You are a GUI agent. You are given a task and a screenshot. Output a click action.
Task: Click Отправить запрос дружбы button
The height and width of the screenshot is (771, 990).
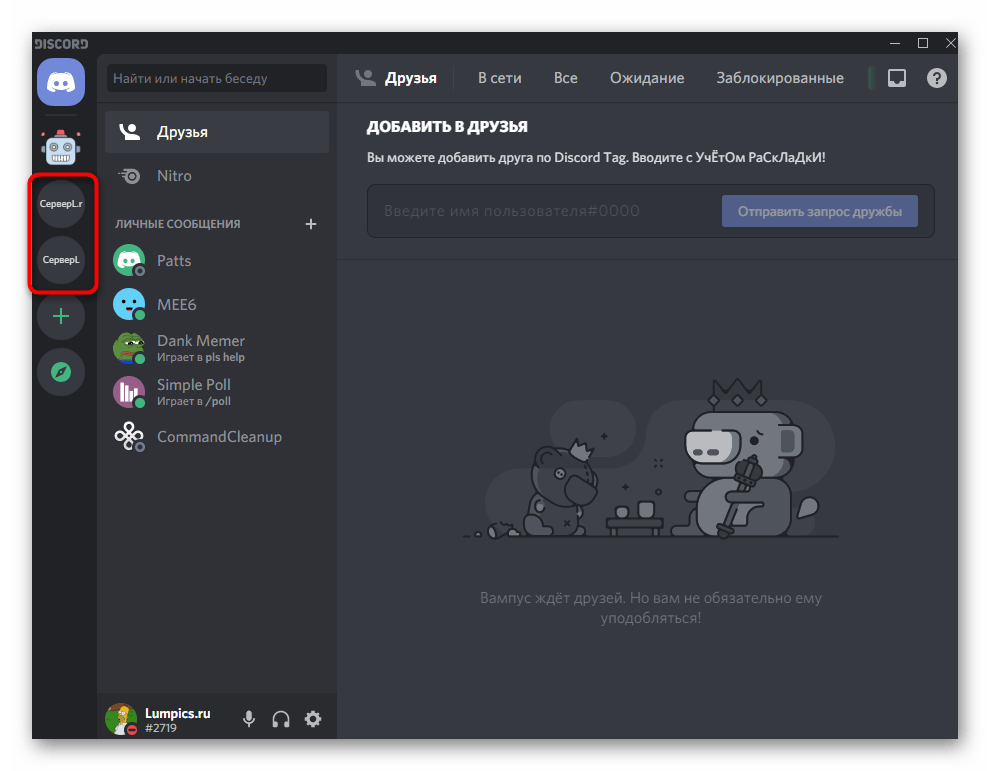[x=819, y=211]
